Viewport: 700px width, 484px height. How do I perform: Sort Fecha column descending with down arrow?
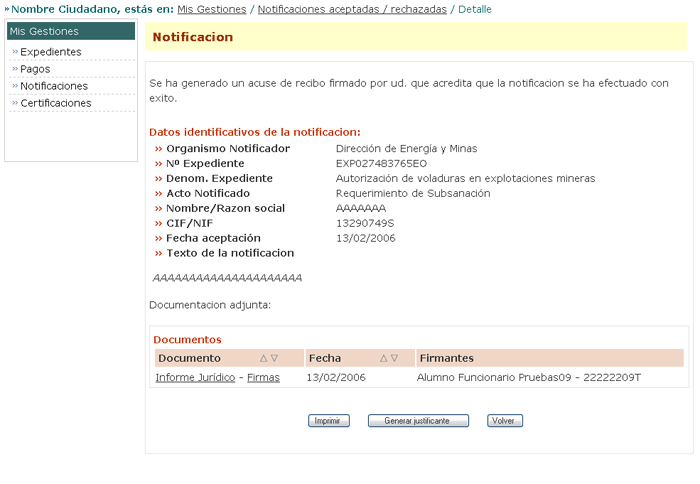pos(395,358)
